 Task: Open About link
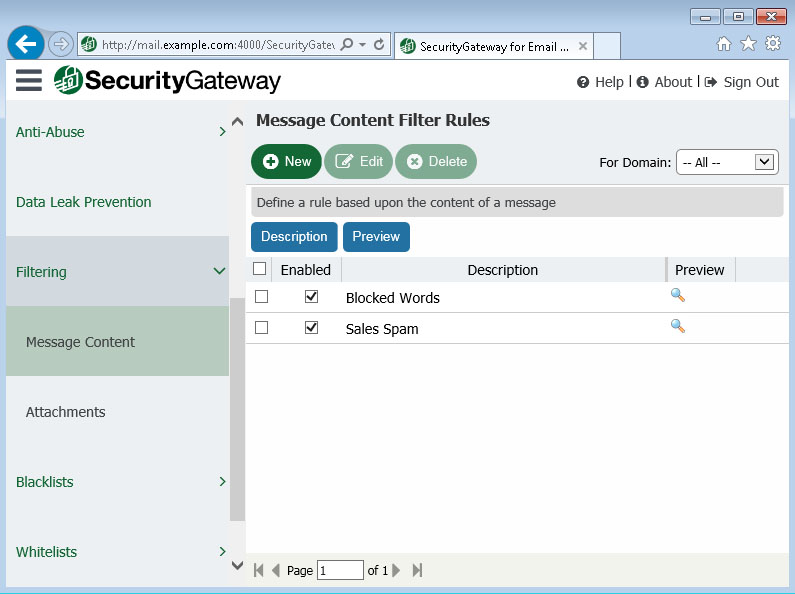(x=664, y=82)
